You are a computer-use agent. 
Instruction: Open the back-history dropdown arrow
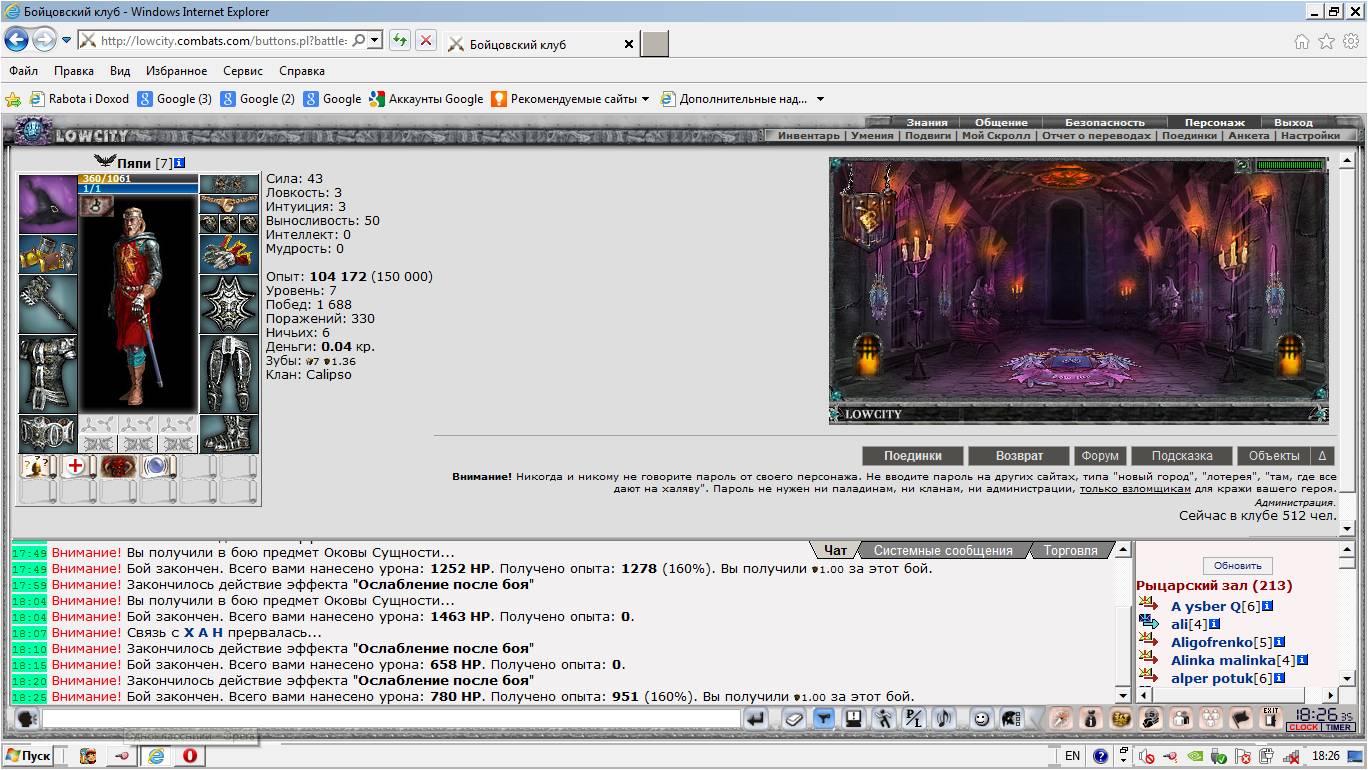coord(66,41)
